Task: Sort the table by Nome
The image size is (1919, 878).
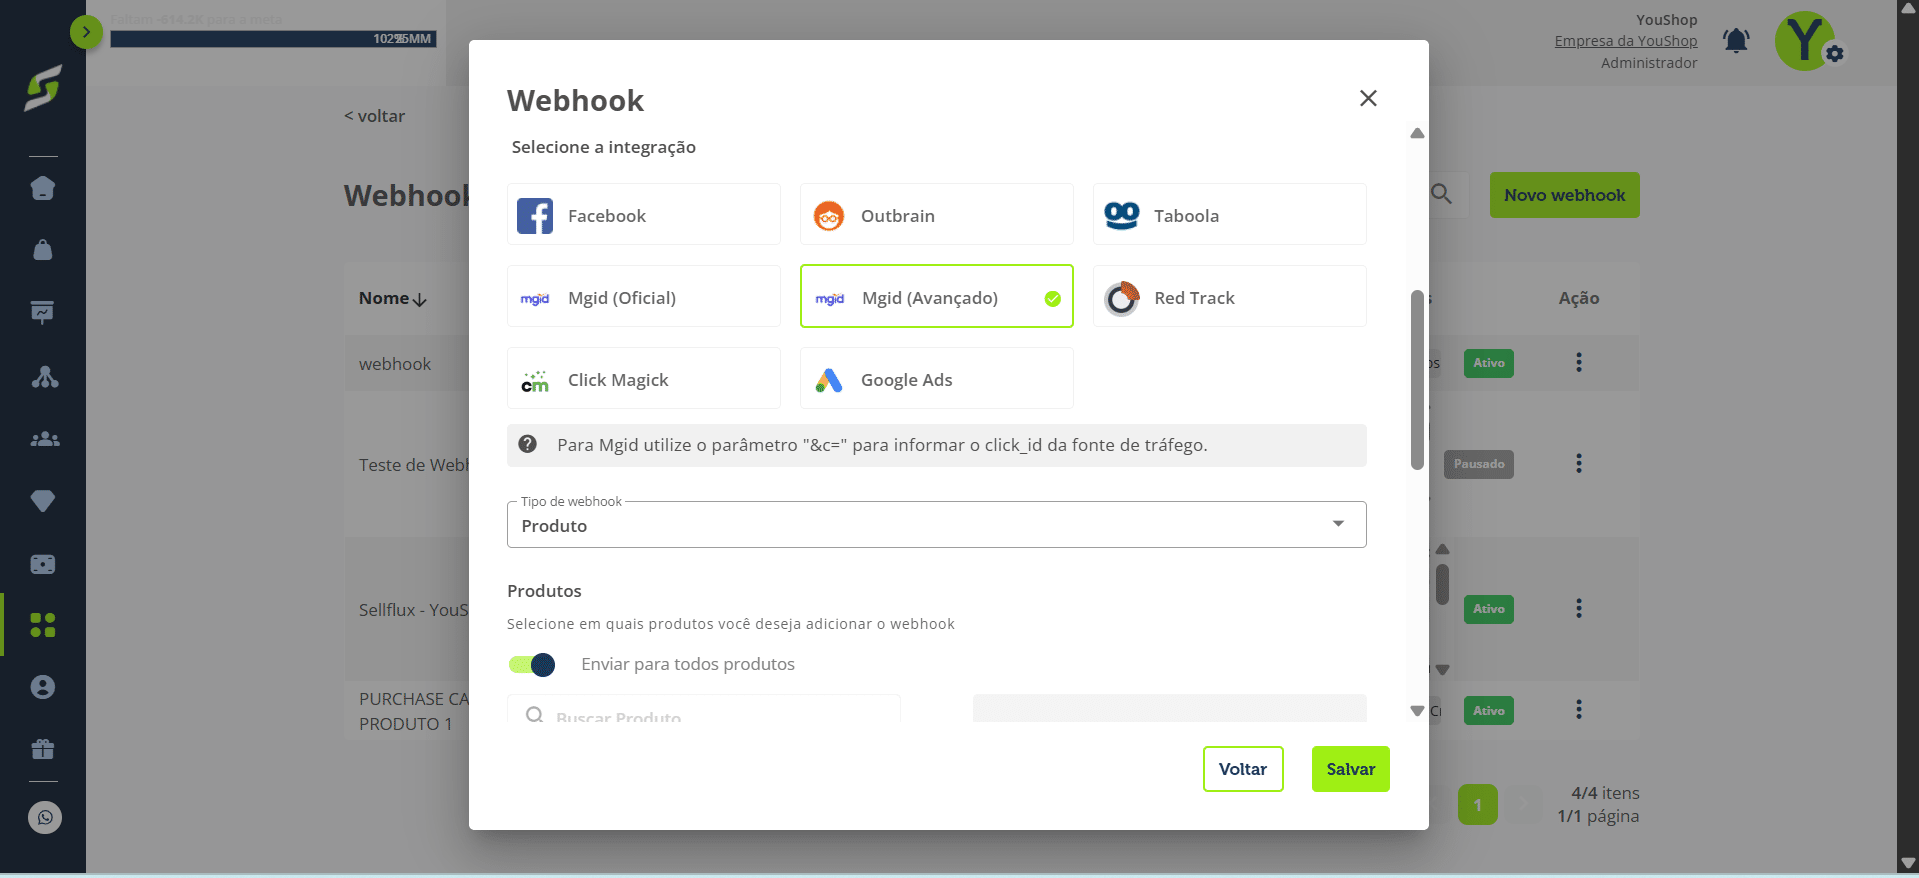Action: (393, 298)
